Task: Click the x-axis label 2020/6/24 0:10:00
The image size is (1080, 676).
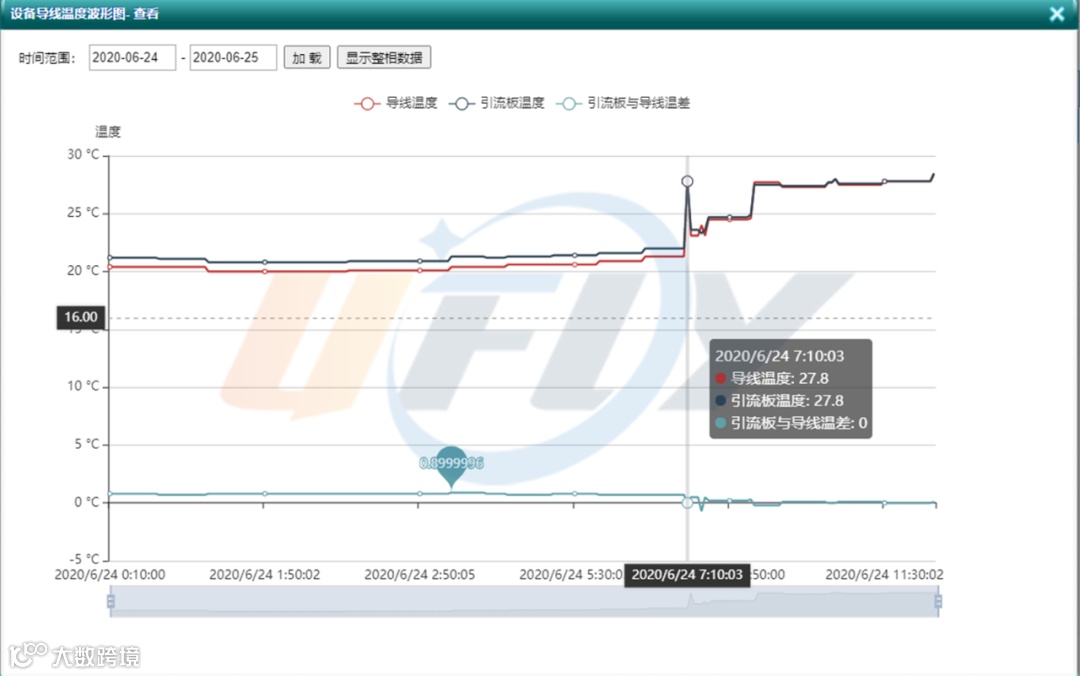Action: point(110,575)
